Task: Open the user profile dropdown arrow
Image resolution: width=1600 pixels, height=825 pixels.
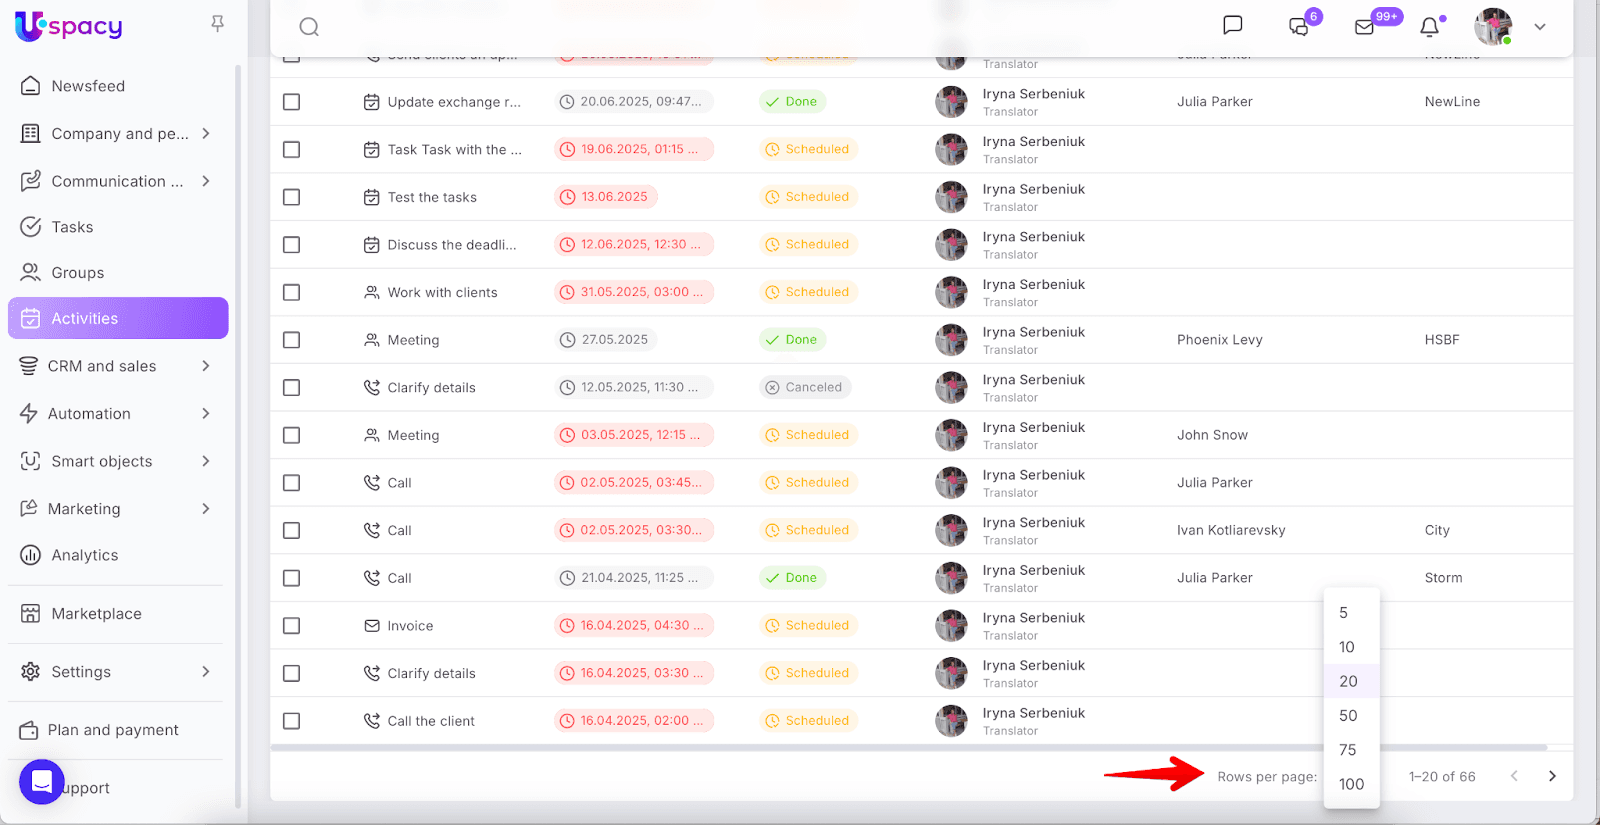Action: (1540, 27)
